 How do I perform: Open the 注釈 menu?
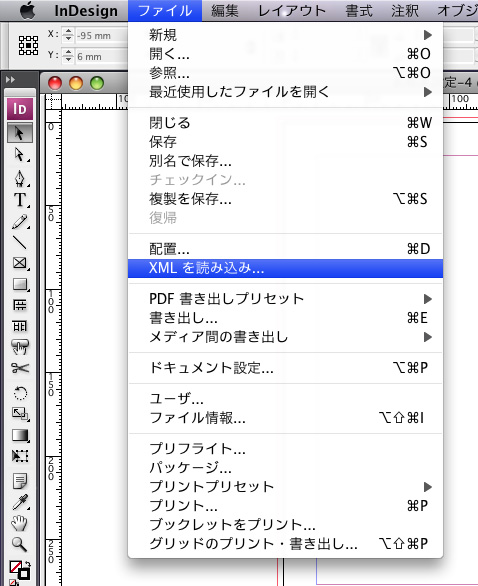[405, 10]
